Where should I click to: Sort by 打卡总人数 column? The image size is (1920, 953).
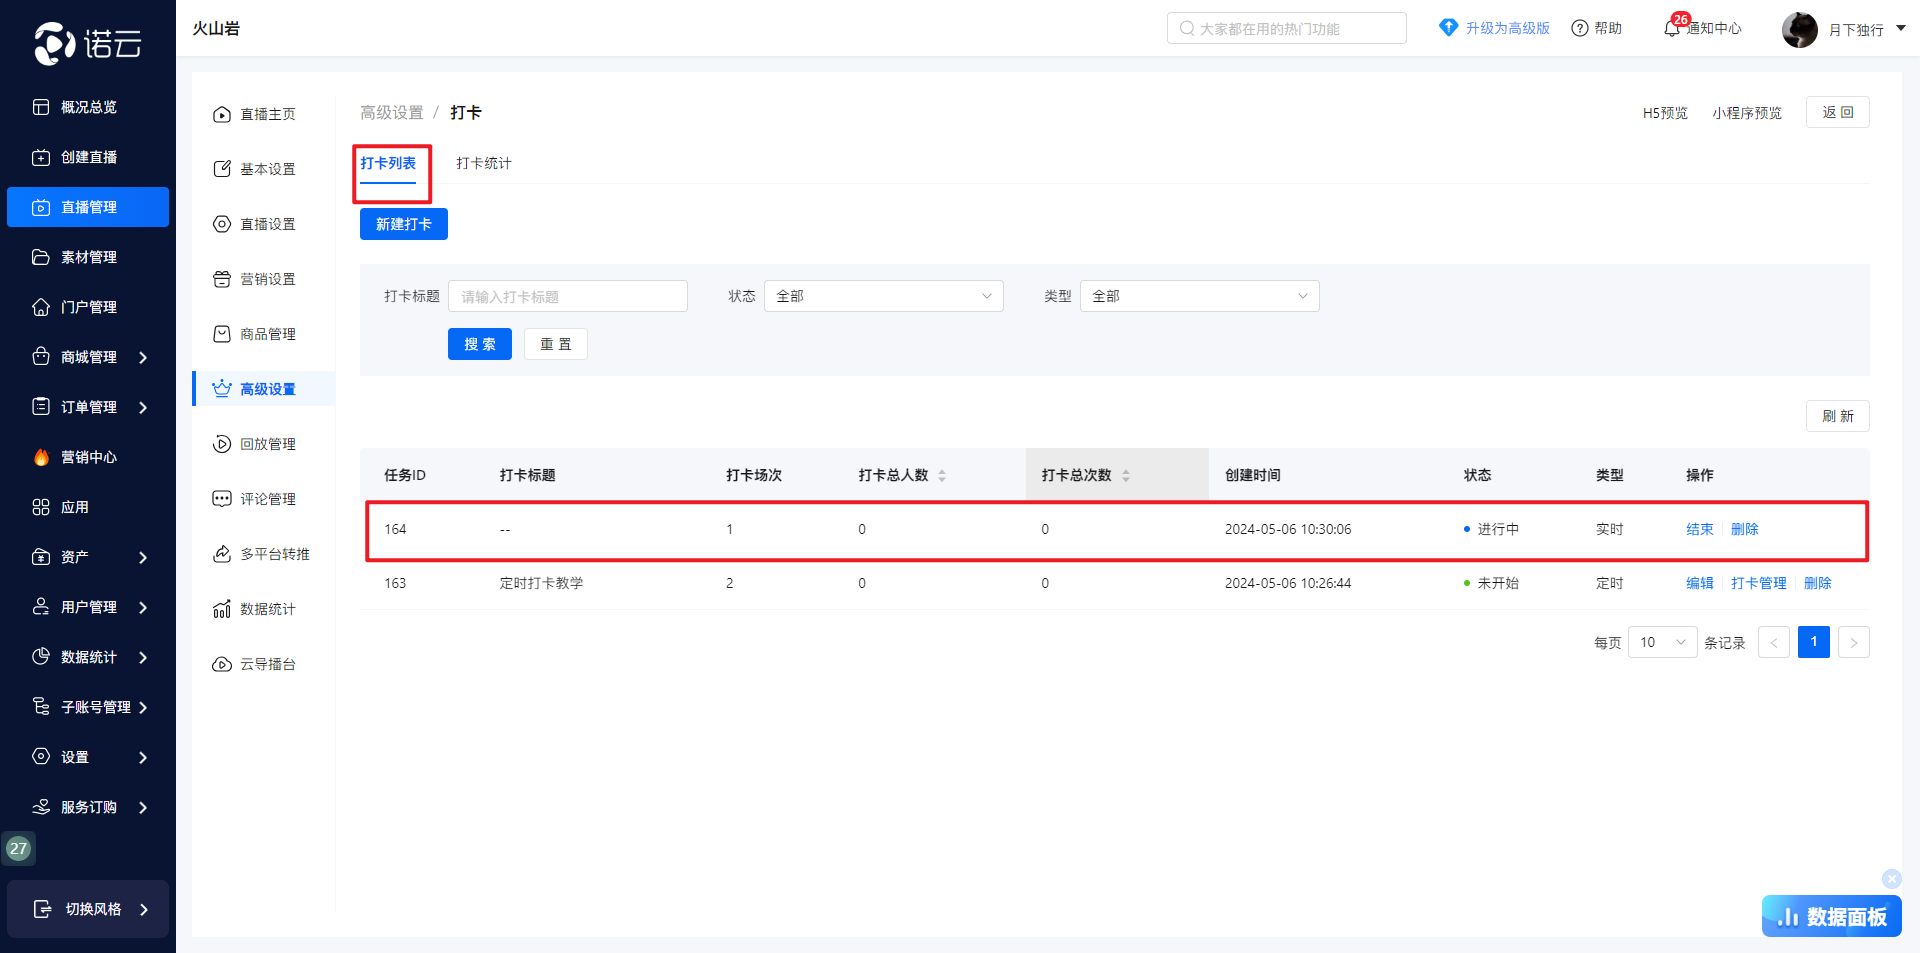pos(942,475)
